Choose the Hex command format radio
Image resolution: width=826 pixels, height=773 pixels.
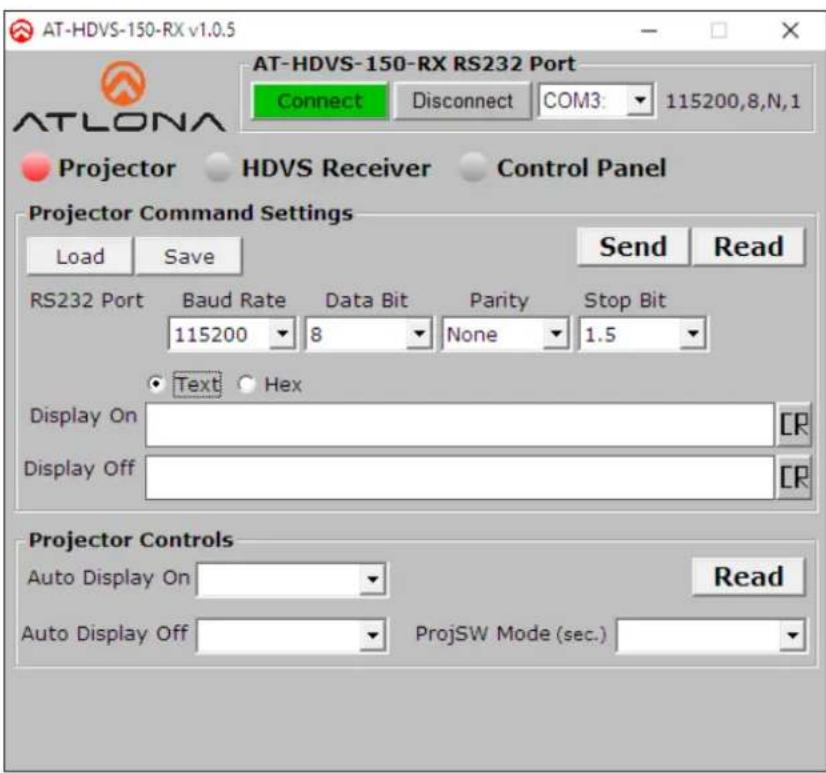coord(246,384)
